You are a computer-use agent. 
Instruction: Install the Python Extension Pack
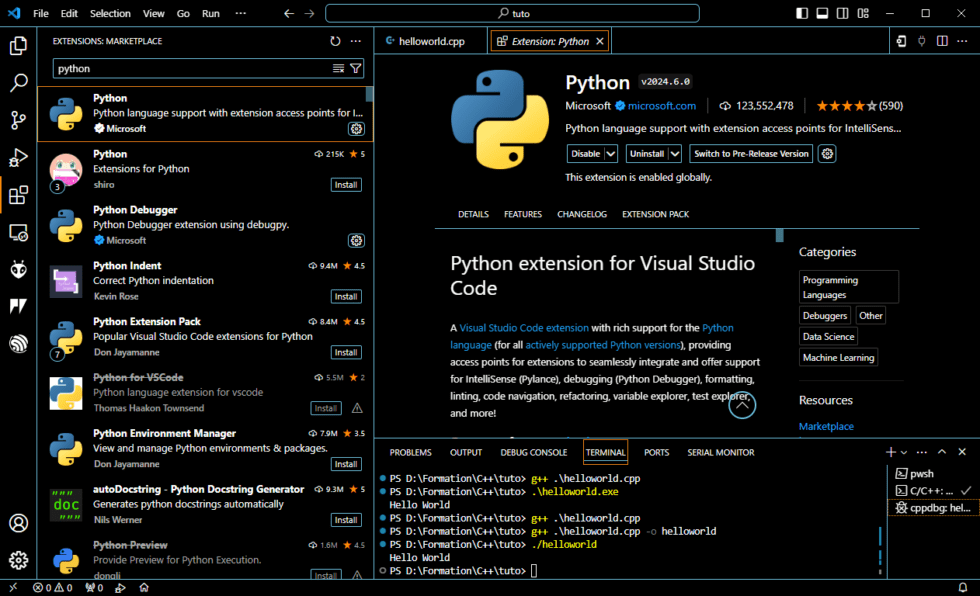[x=346, y=352]
